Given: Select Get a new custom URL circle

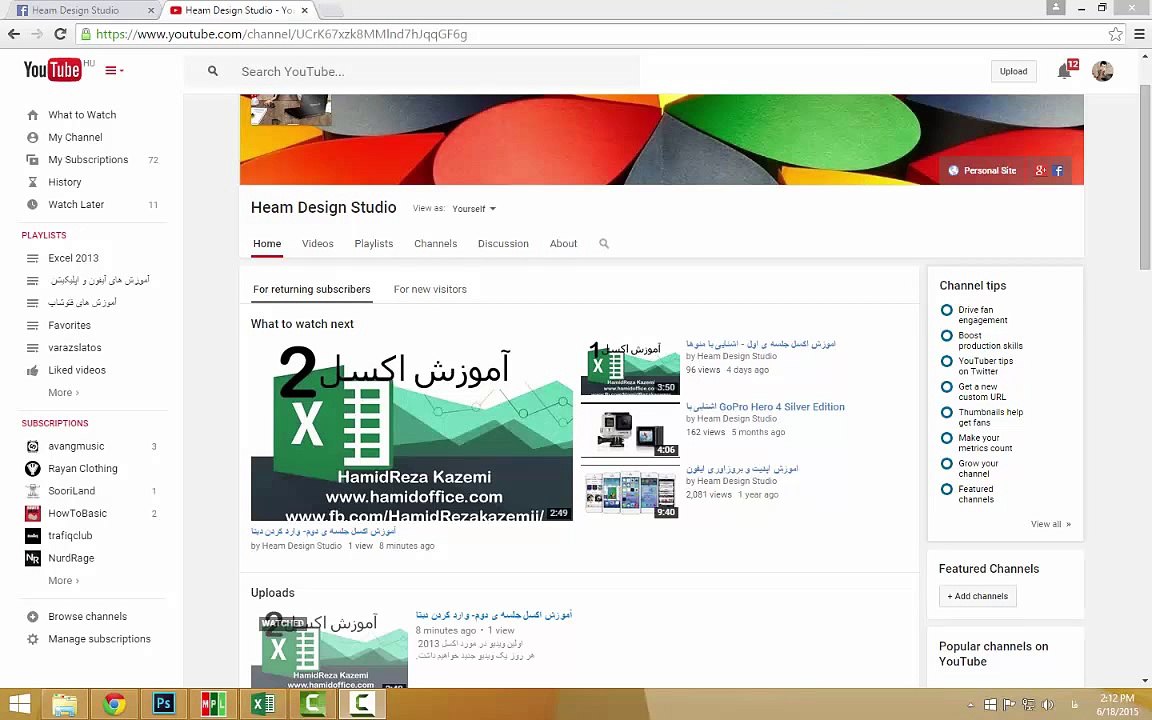Looking at the screenshot, I should coord(947,387).
